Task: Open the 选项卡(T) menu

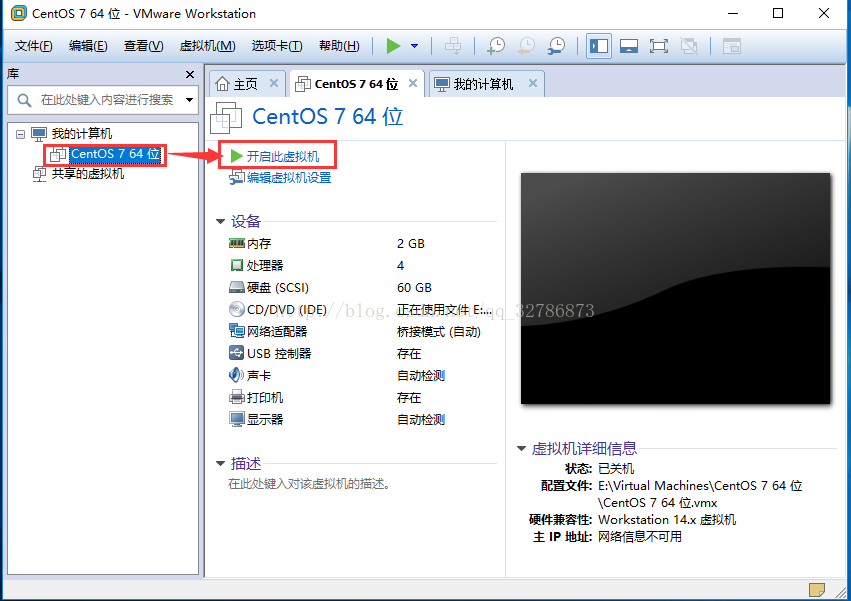Action: click(x=277, y=46)
